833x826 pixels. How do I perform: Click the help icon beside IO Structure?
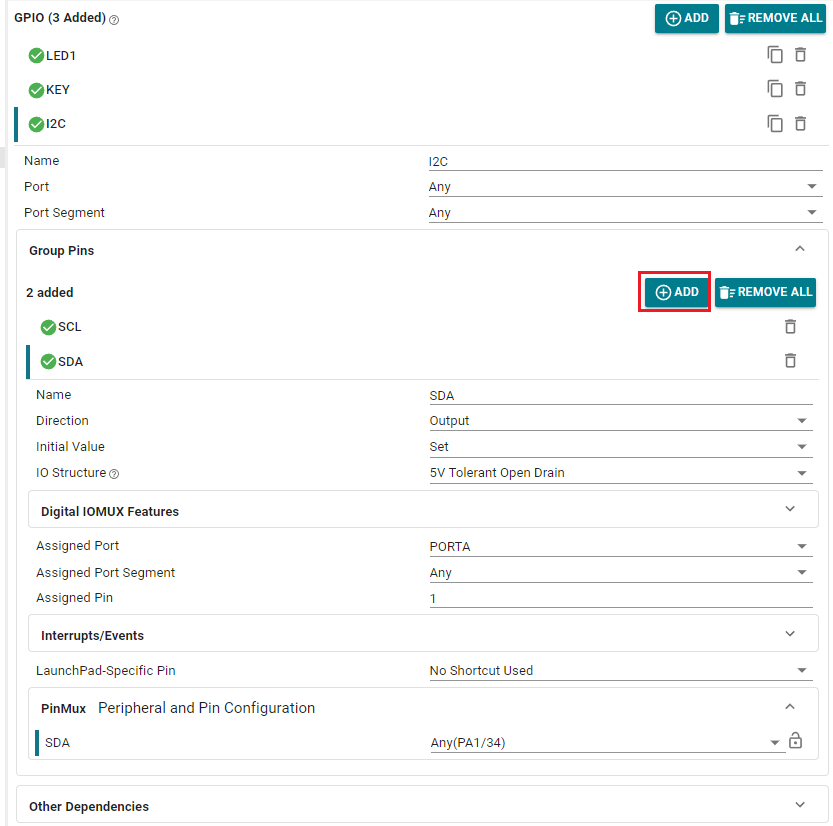113,474
